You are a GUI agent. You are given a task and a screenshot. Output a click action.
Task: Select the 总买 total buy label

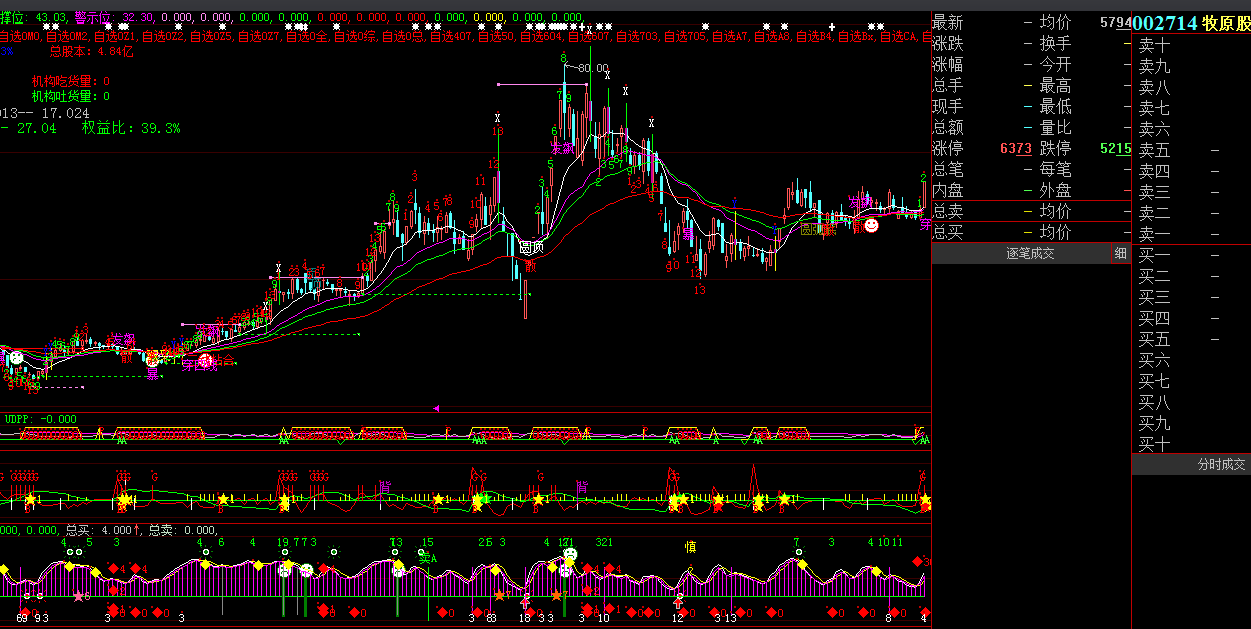tap(948, 233)
